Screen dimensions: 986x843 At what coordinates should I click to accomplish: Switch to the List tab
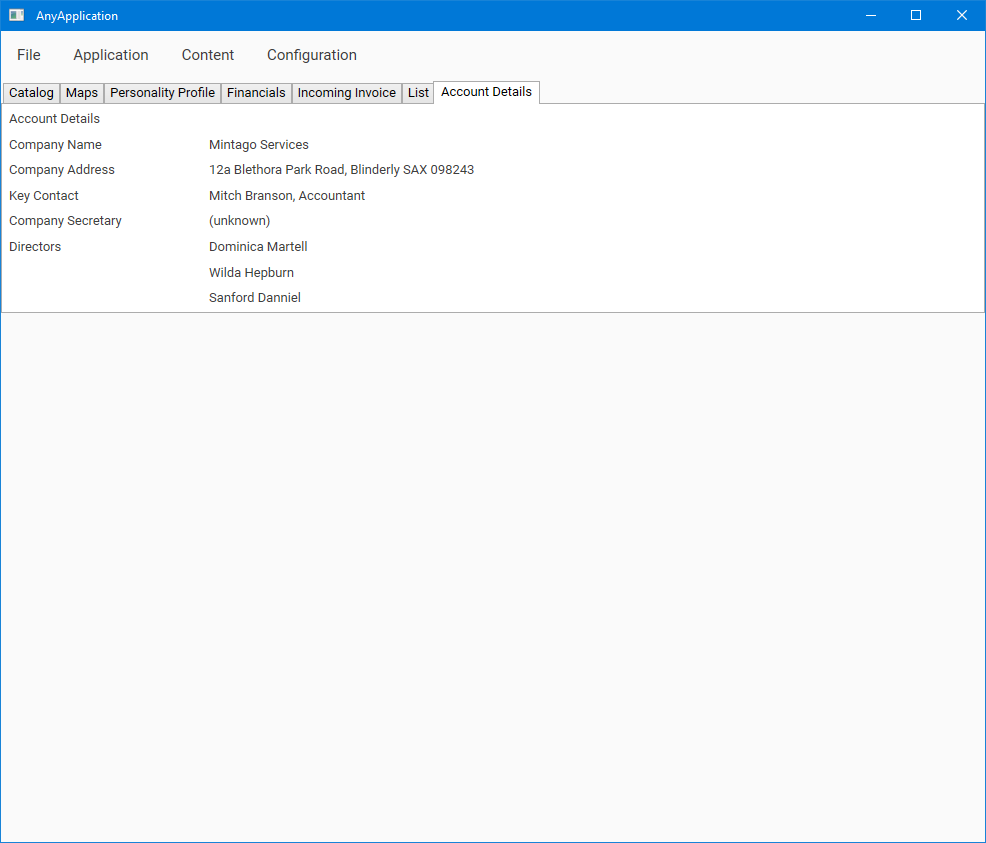point(418,93)
